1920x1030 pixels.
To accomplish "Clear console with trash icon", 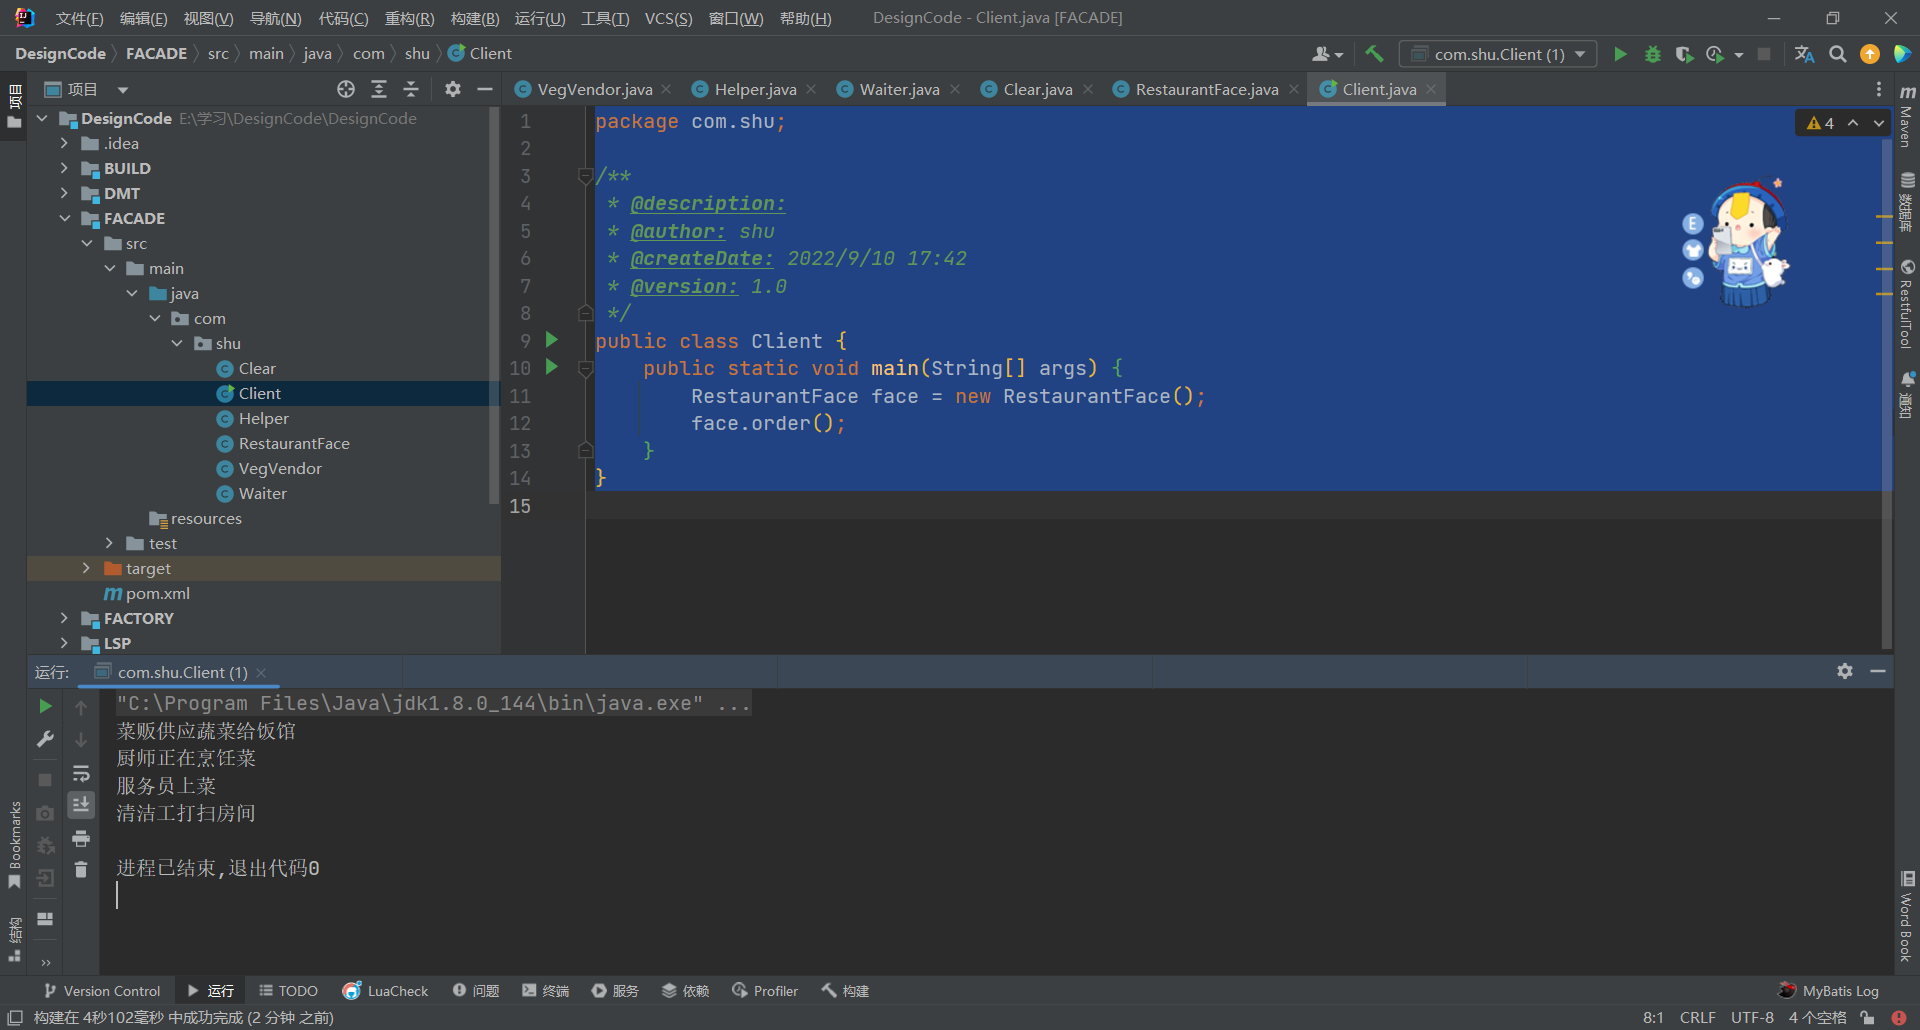I will point(81,870).
